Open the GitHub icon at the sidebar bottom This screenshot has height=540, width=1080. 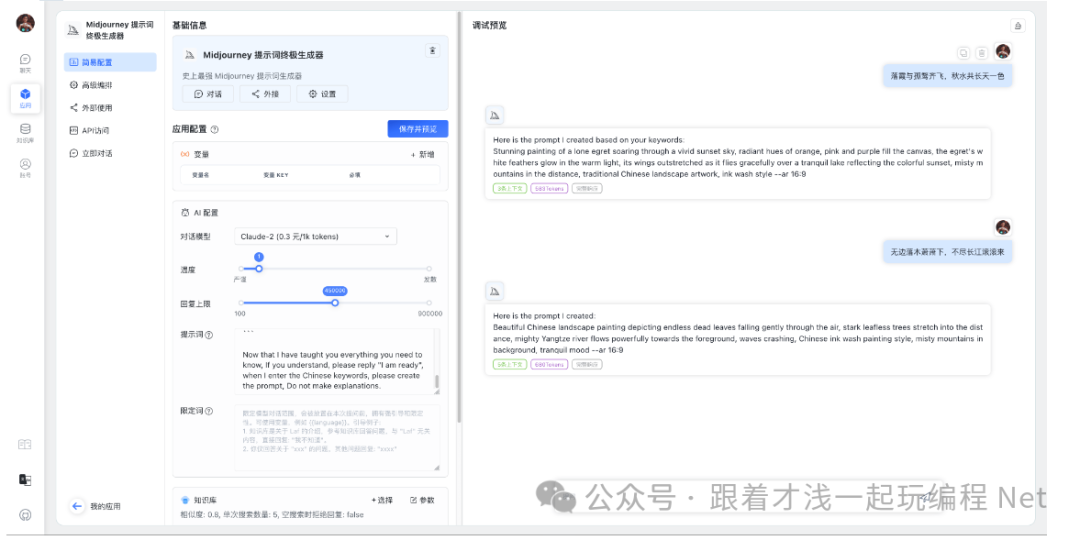point(25,515)
